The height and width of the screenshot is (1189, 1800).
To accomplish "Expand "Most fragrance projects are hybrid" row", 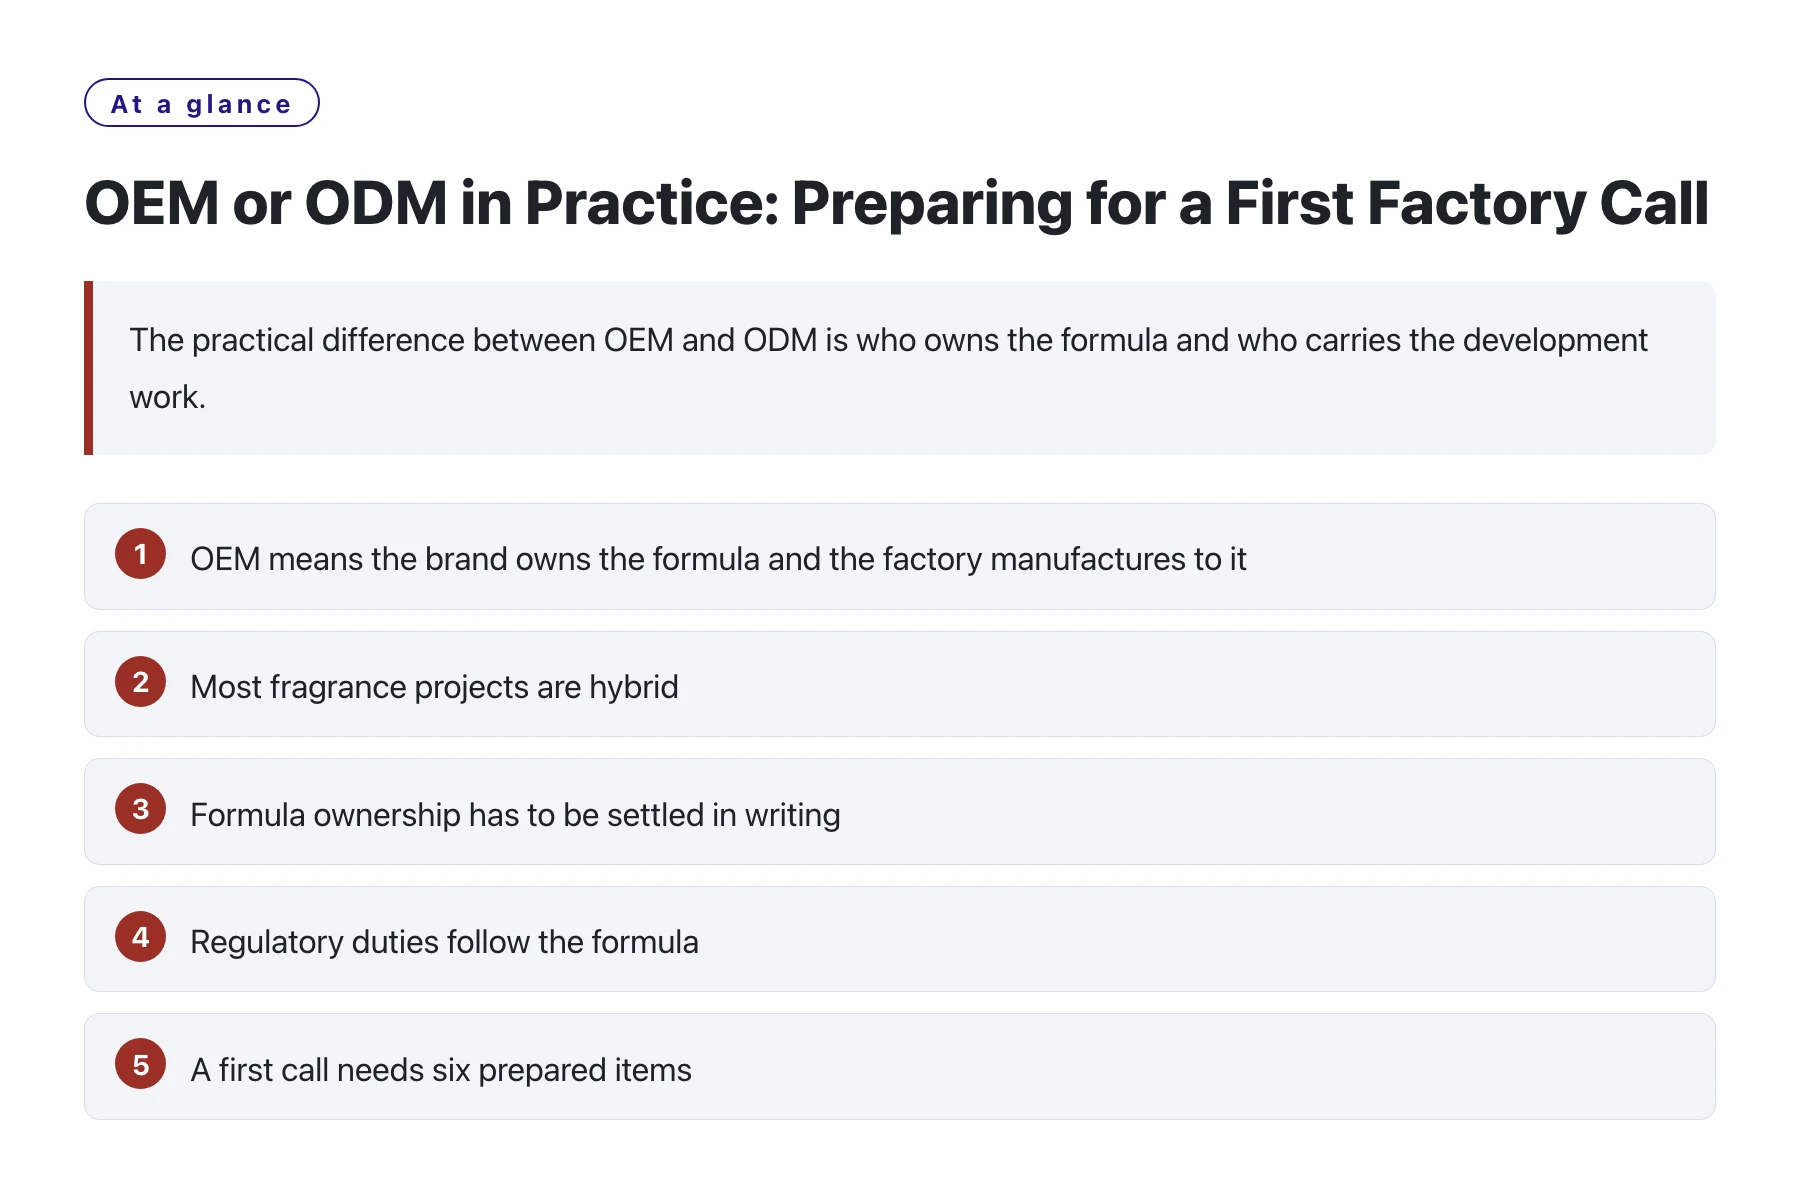I will pyautogui.click(x=900, y=684).
